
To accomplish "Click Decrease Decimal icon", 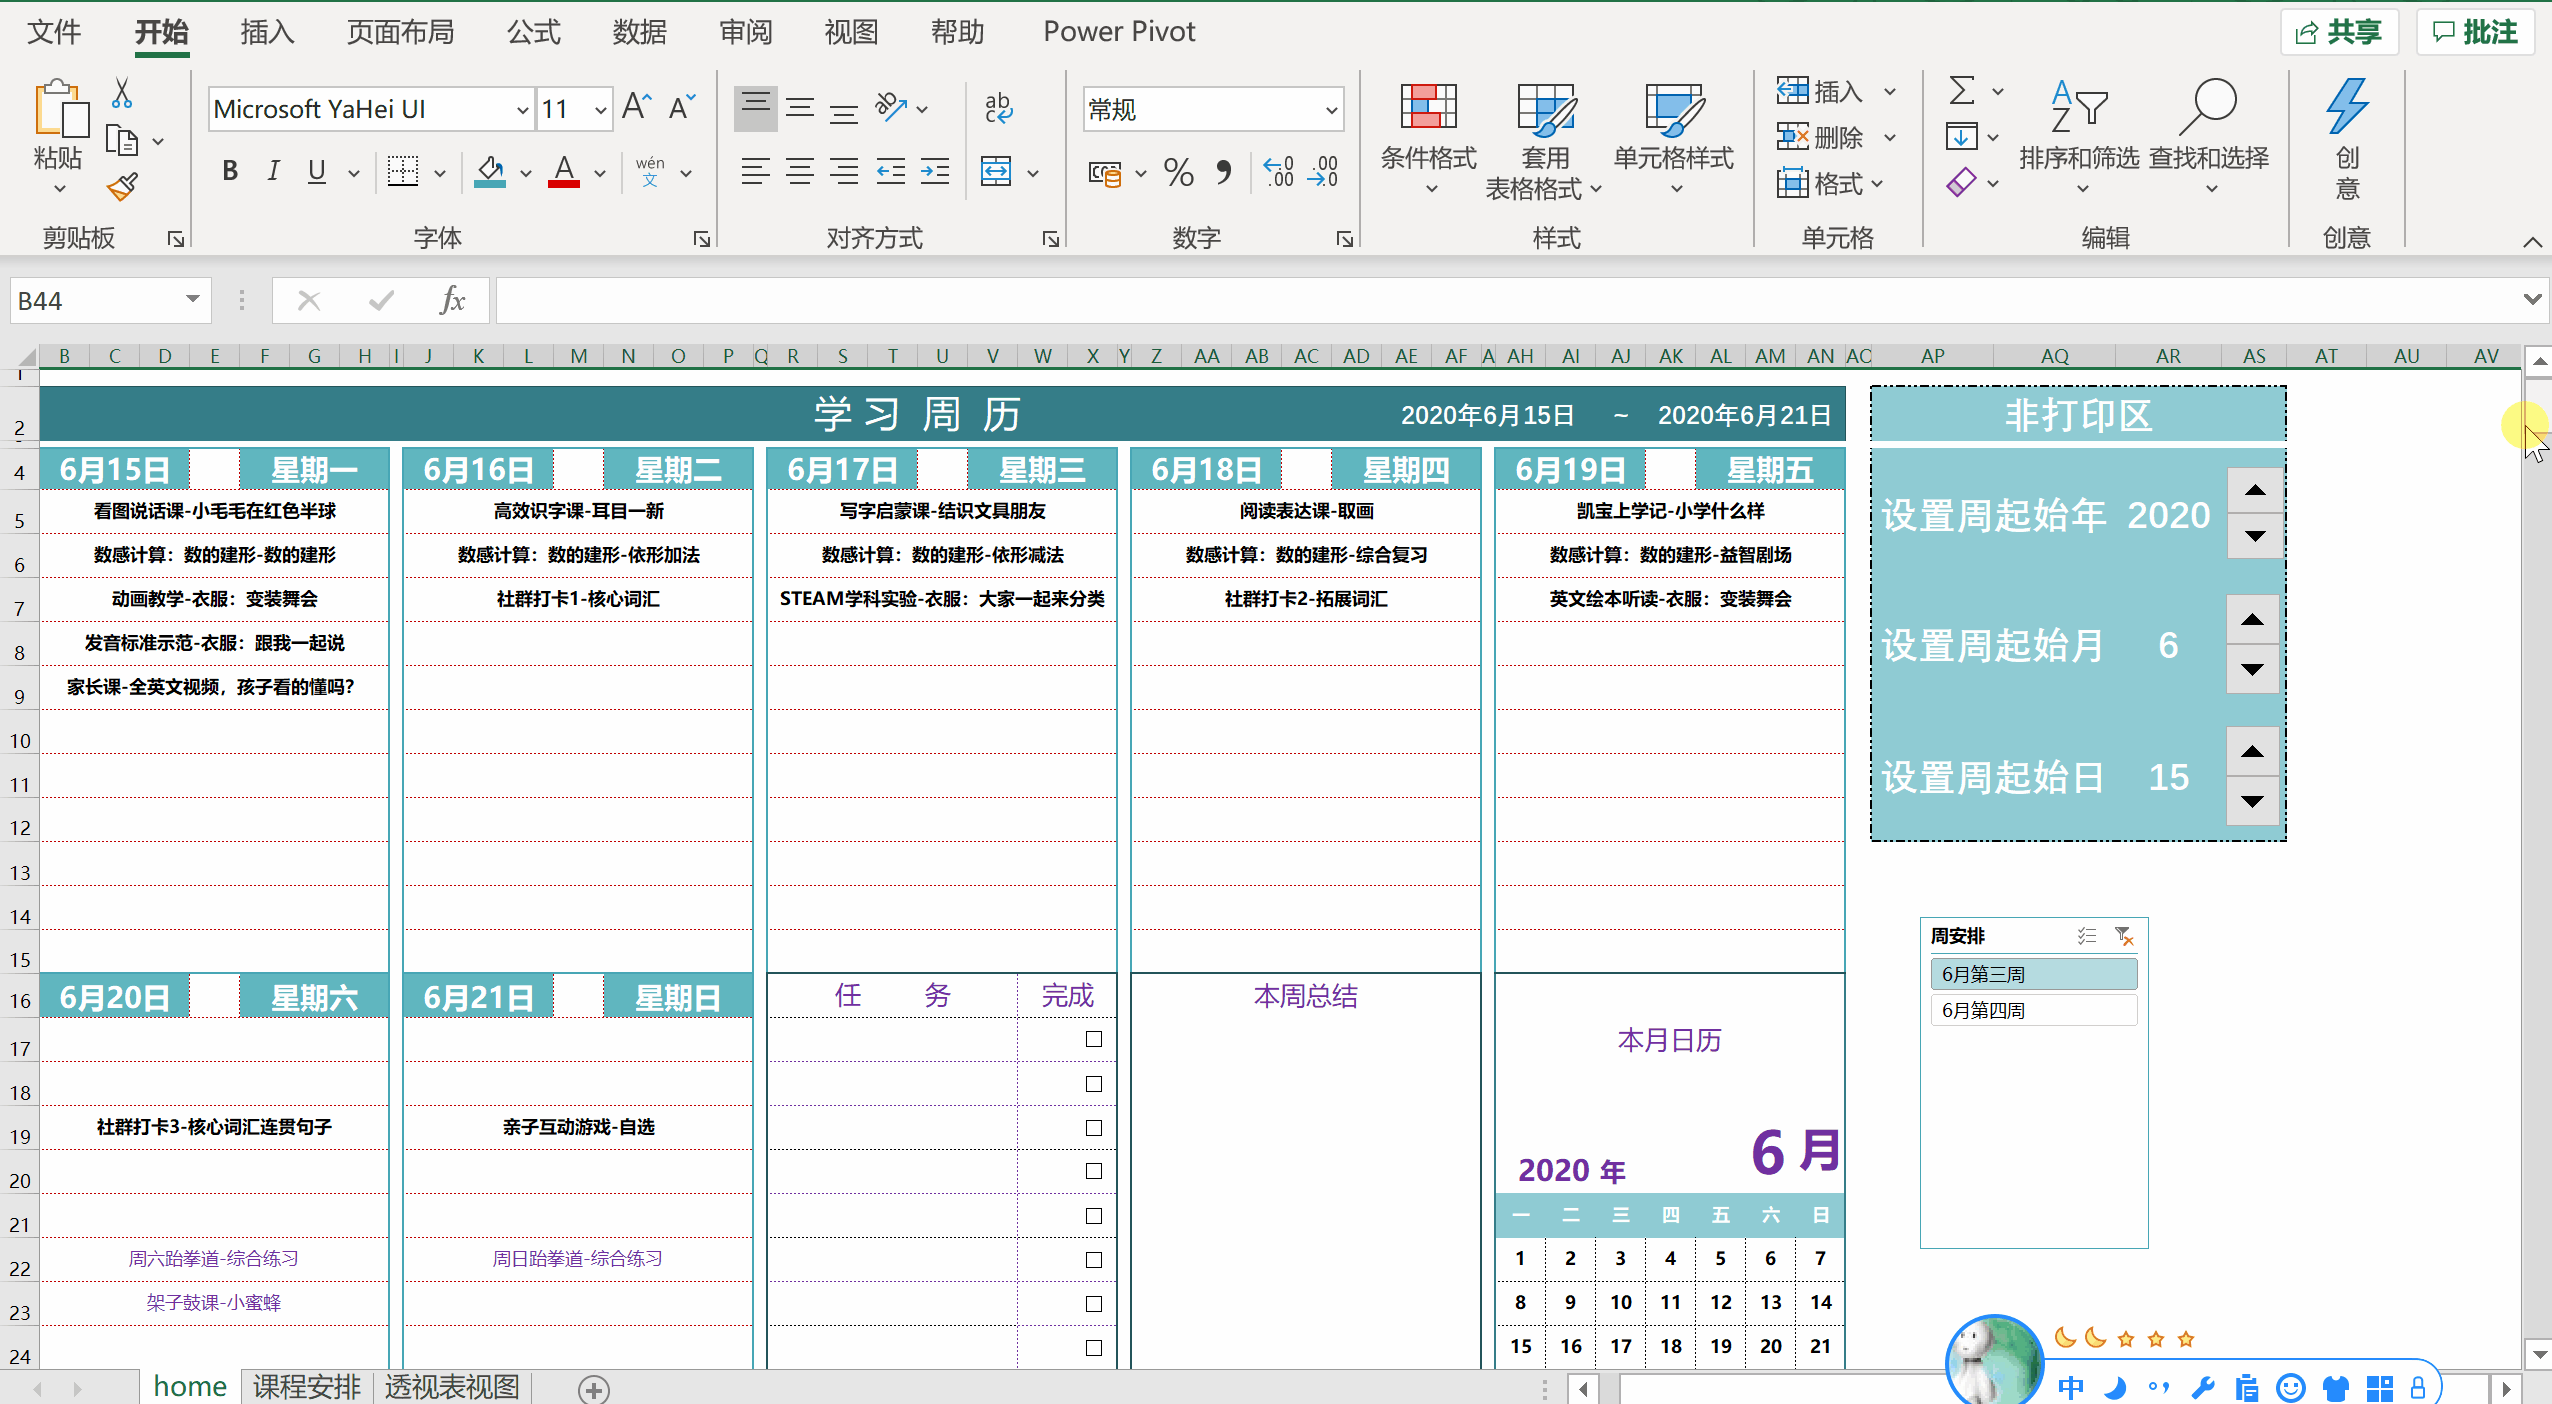I will pos(1323,172).
